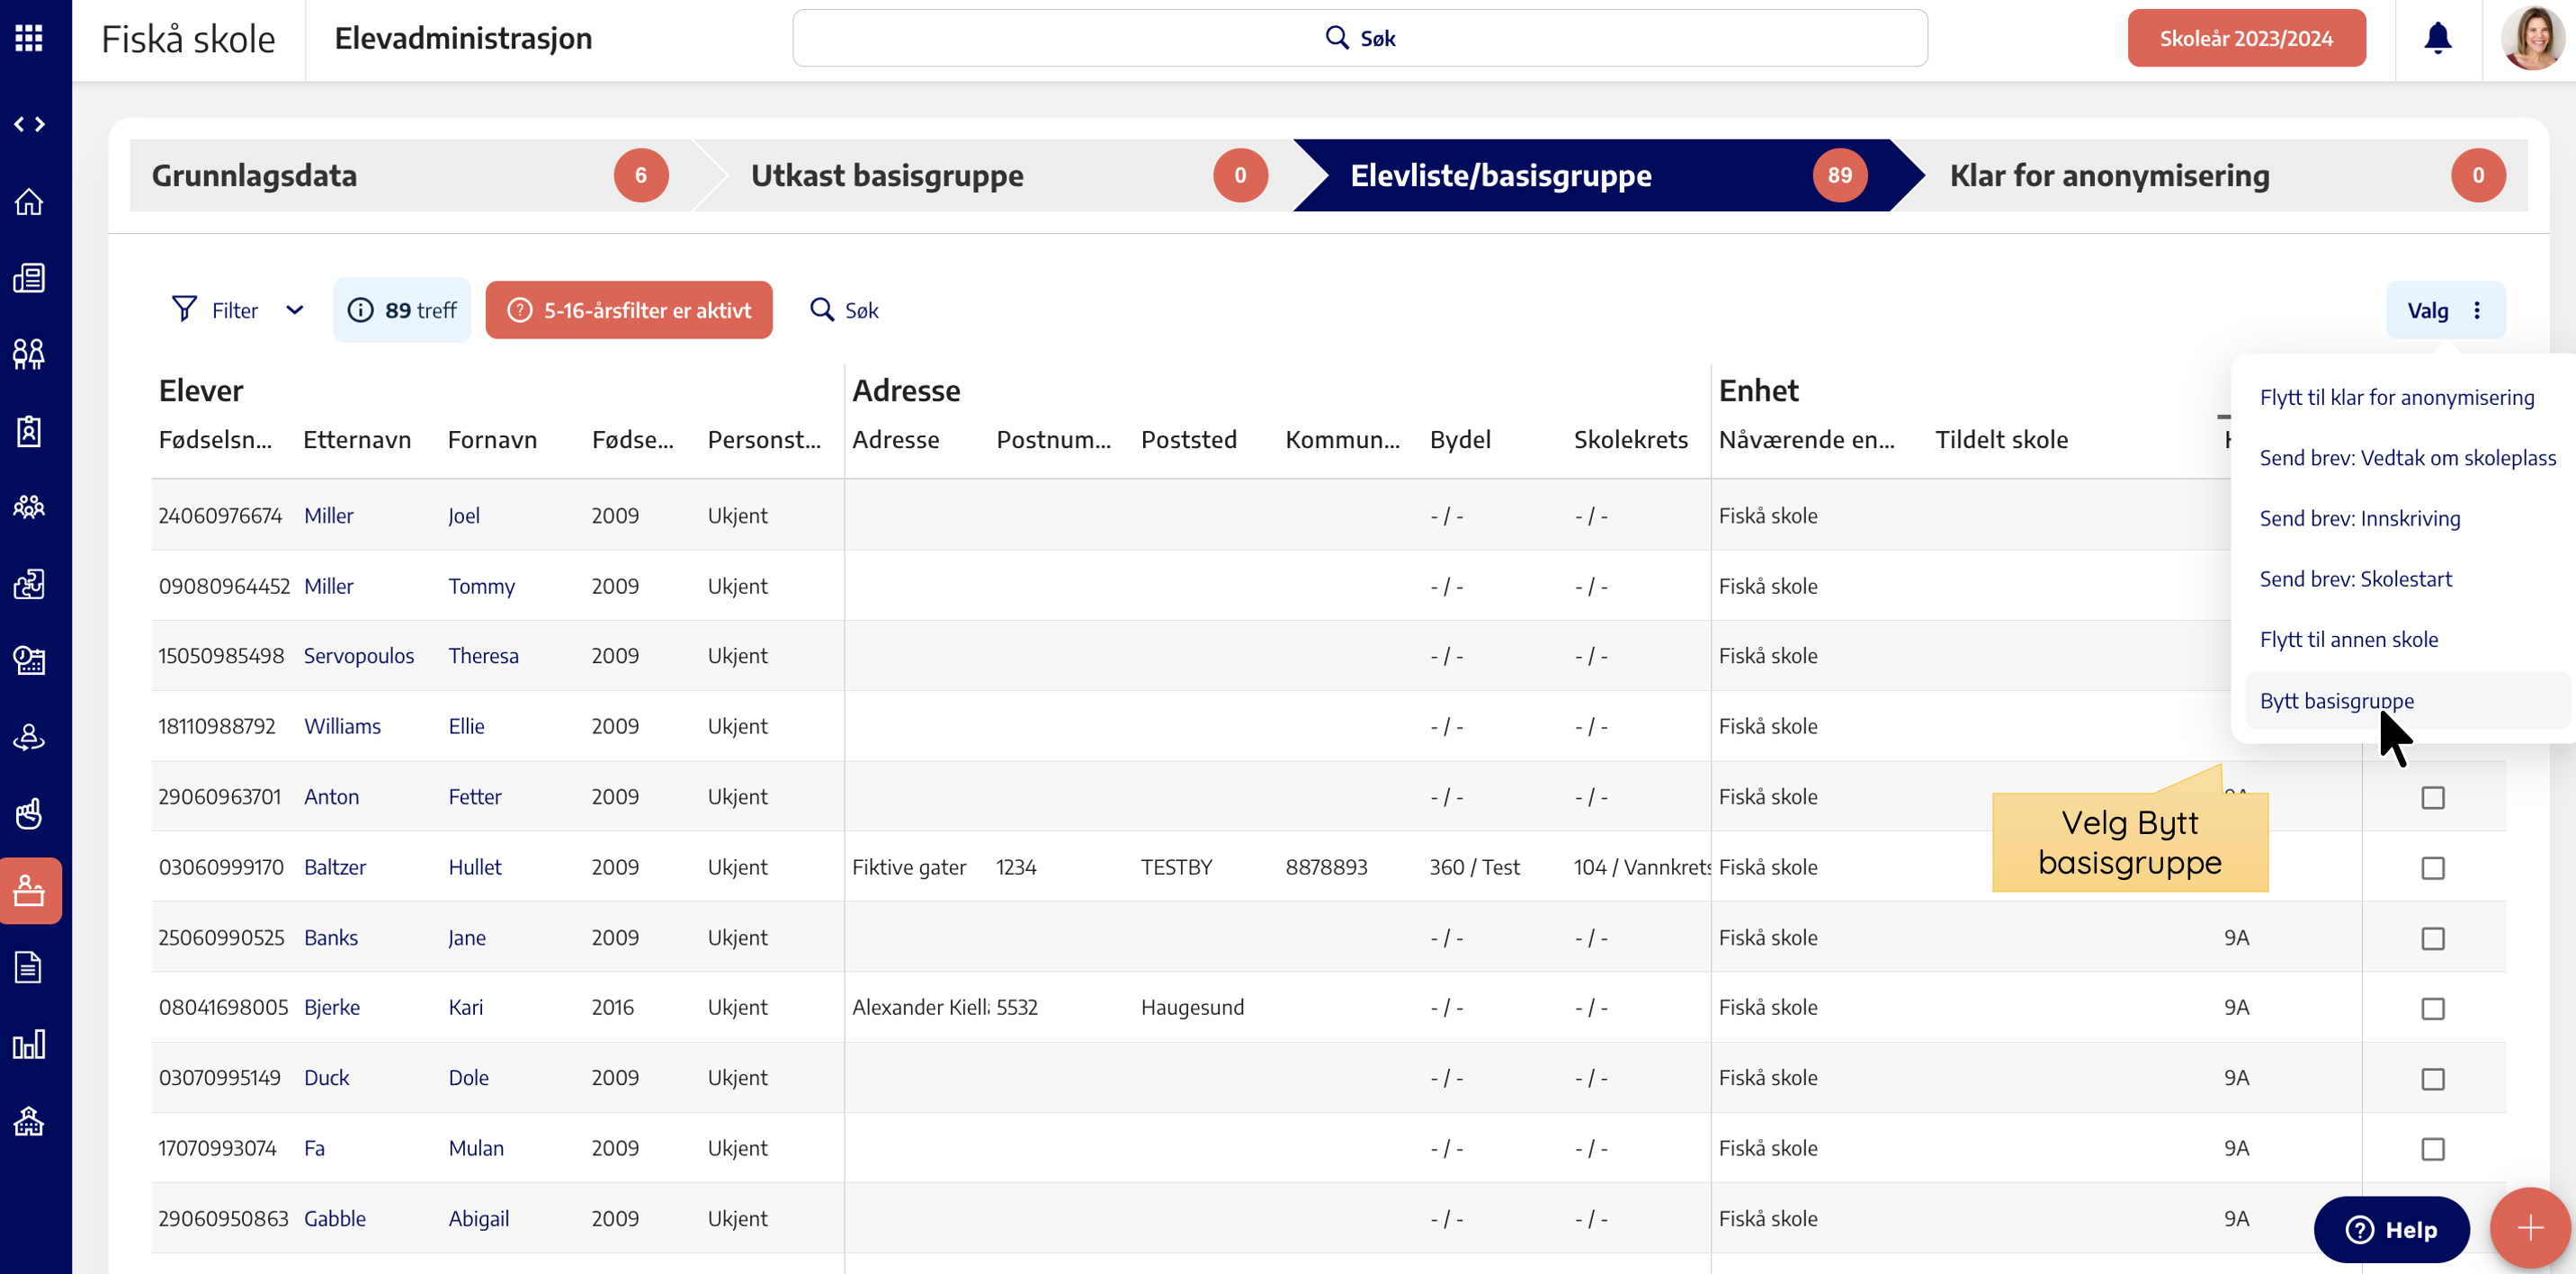
Task: Open the two-persons sidebar icon
Action: pos(29,354)
